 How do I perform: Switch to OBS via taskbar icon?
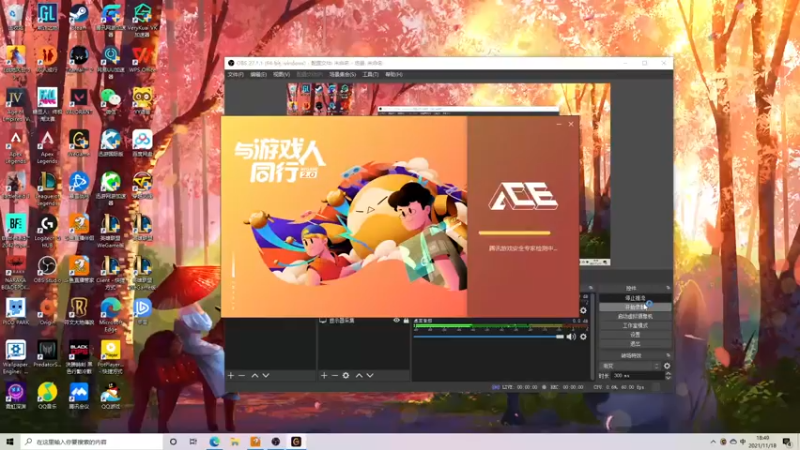click(276, 442)
